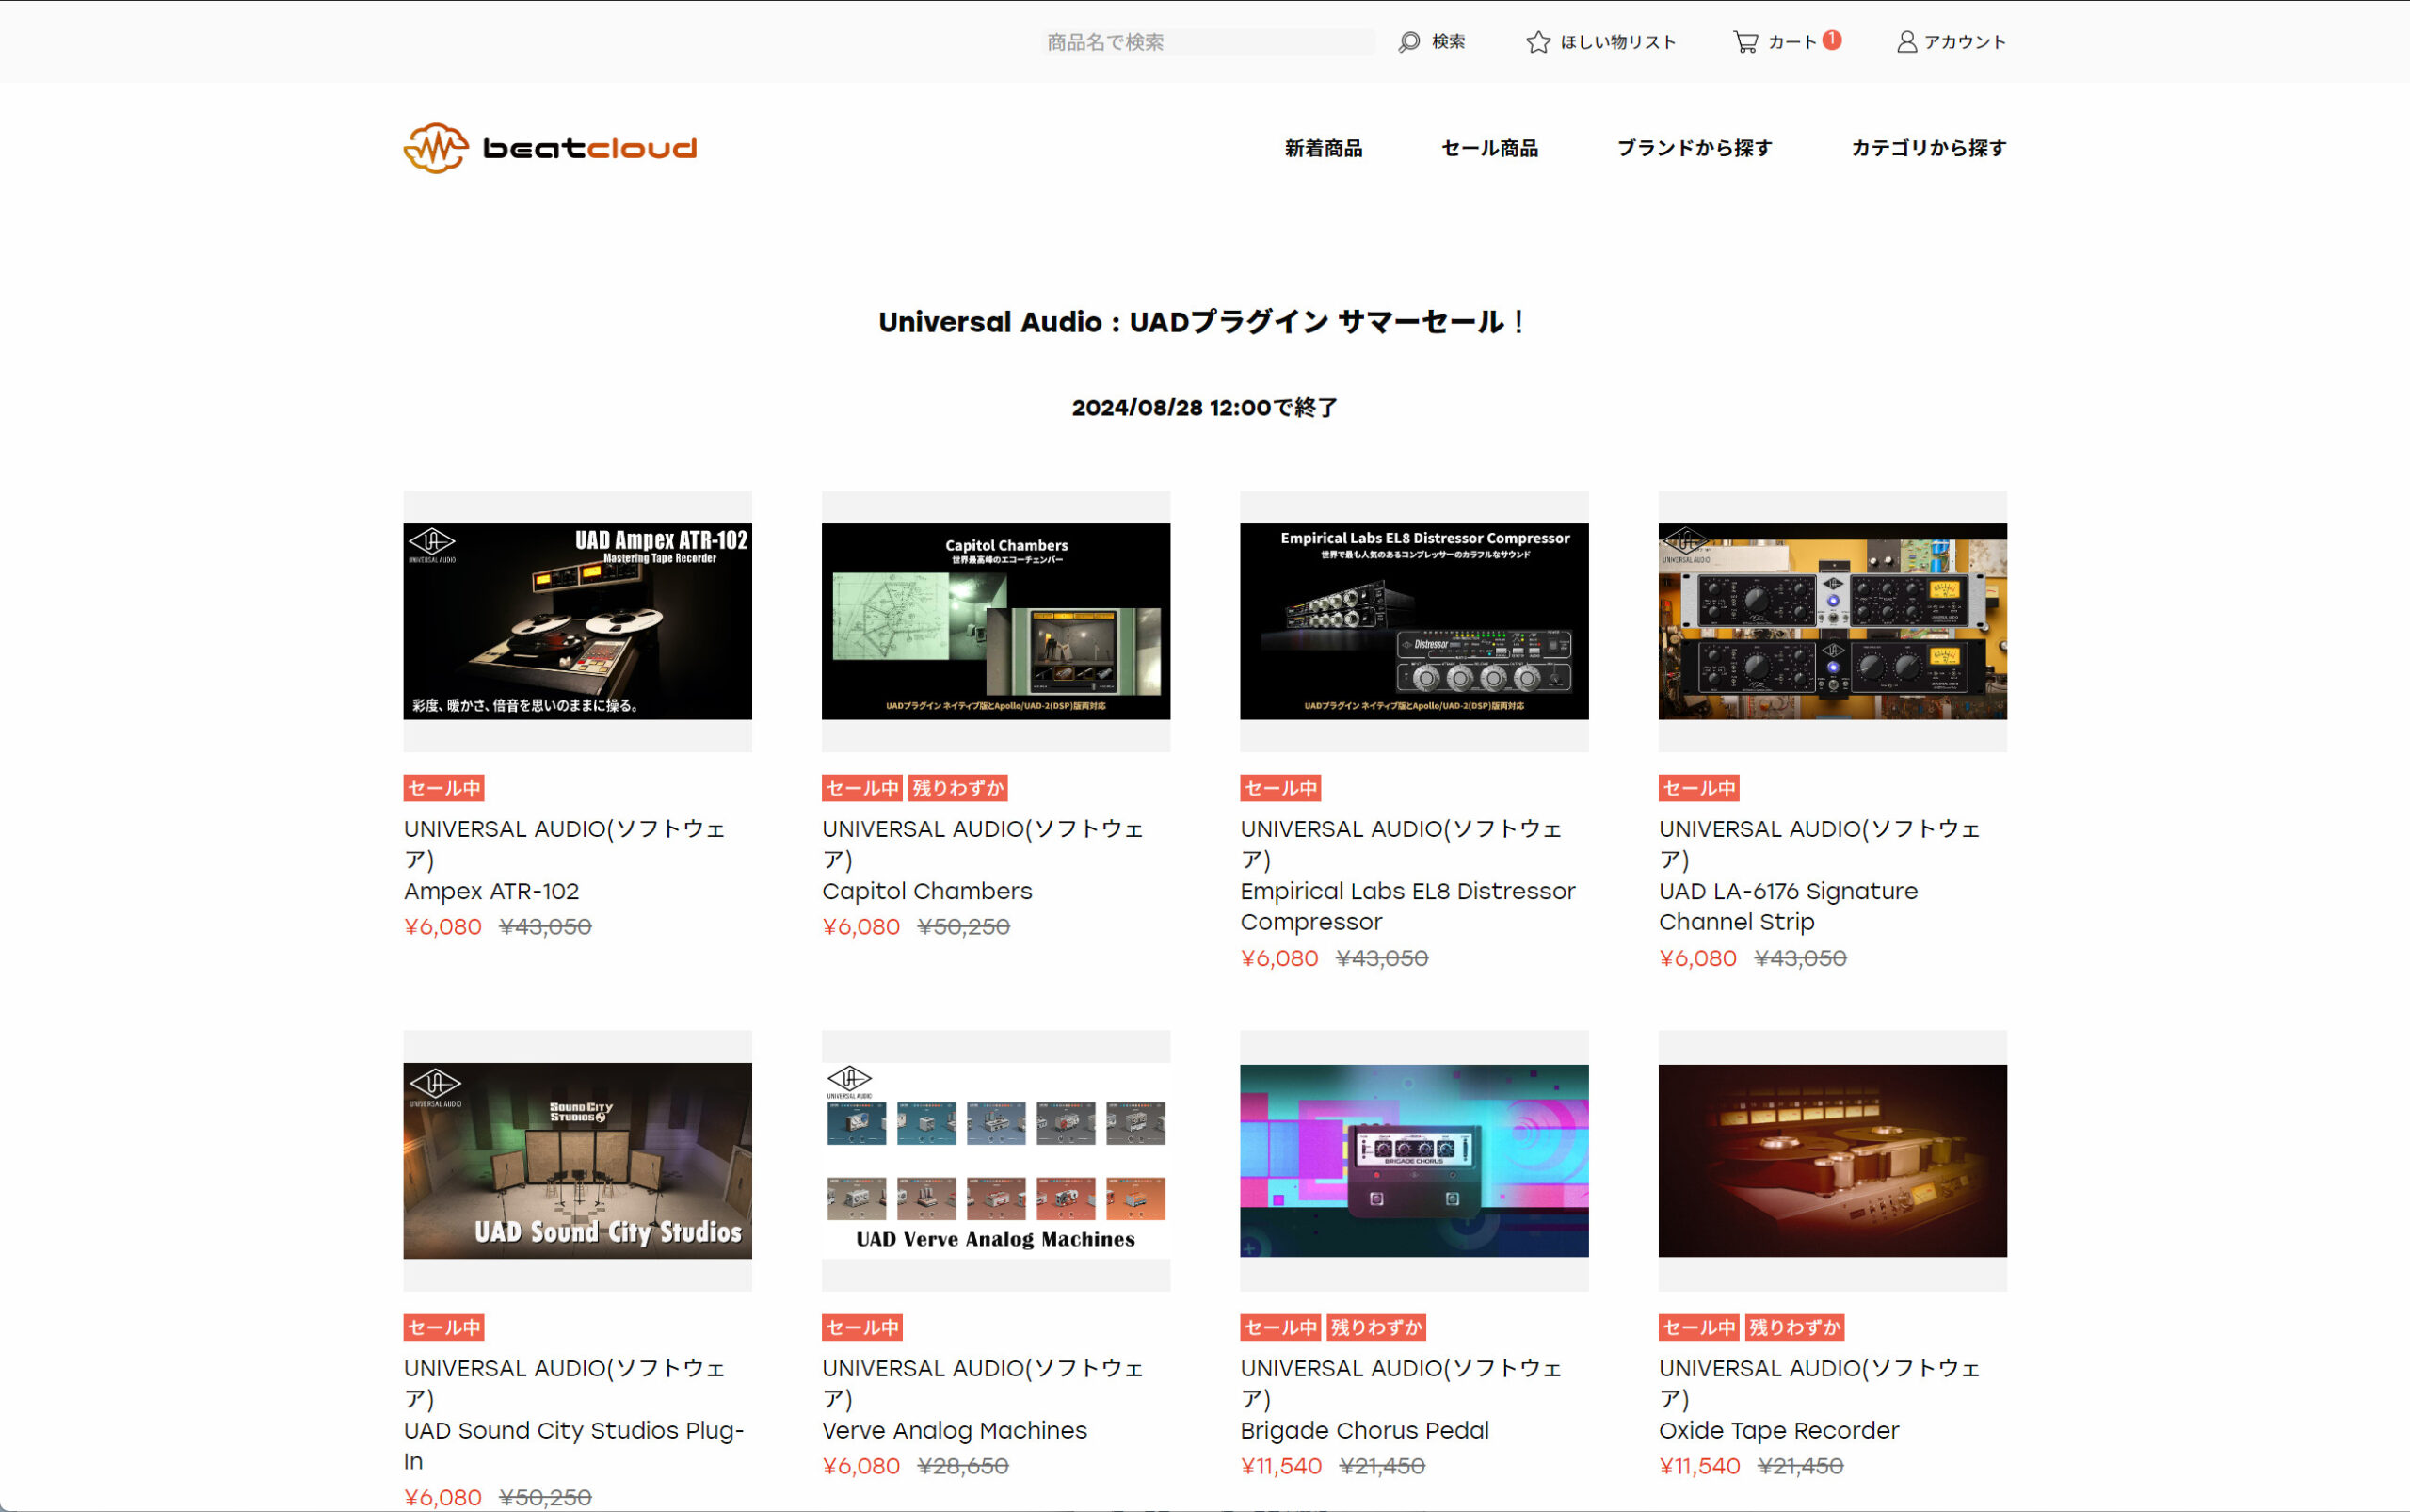Click 残りわずか badge on Capitol Chambers
Viewport: 2410px width, 1512px height.
(957, 788)
